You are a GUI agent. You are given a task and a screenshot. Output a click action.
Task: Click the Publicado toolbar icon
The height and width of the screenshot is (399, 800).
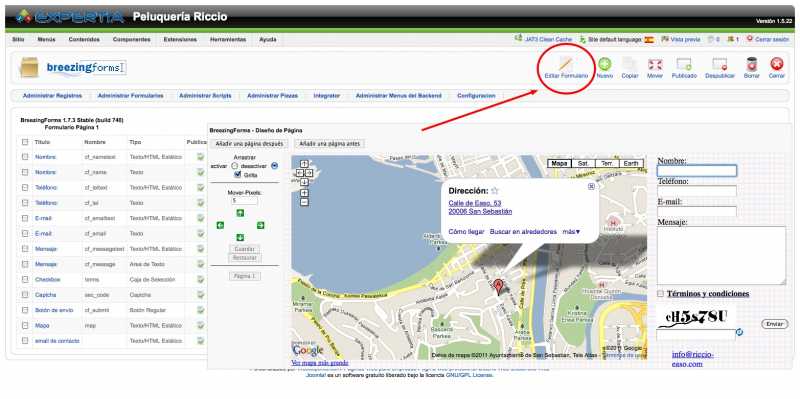(684, 64)
